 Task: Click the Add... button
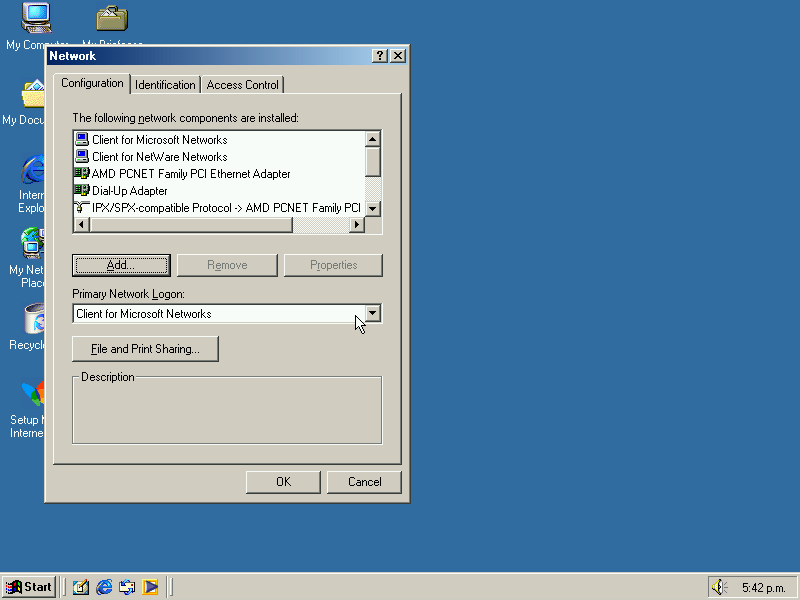click(121, 265)
